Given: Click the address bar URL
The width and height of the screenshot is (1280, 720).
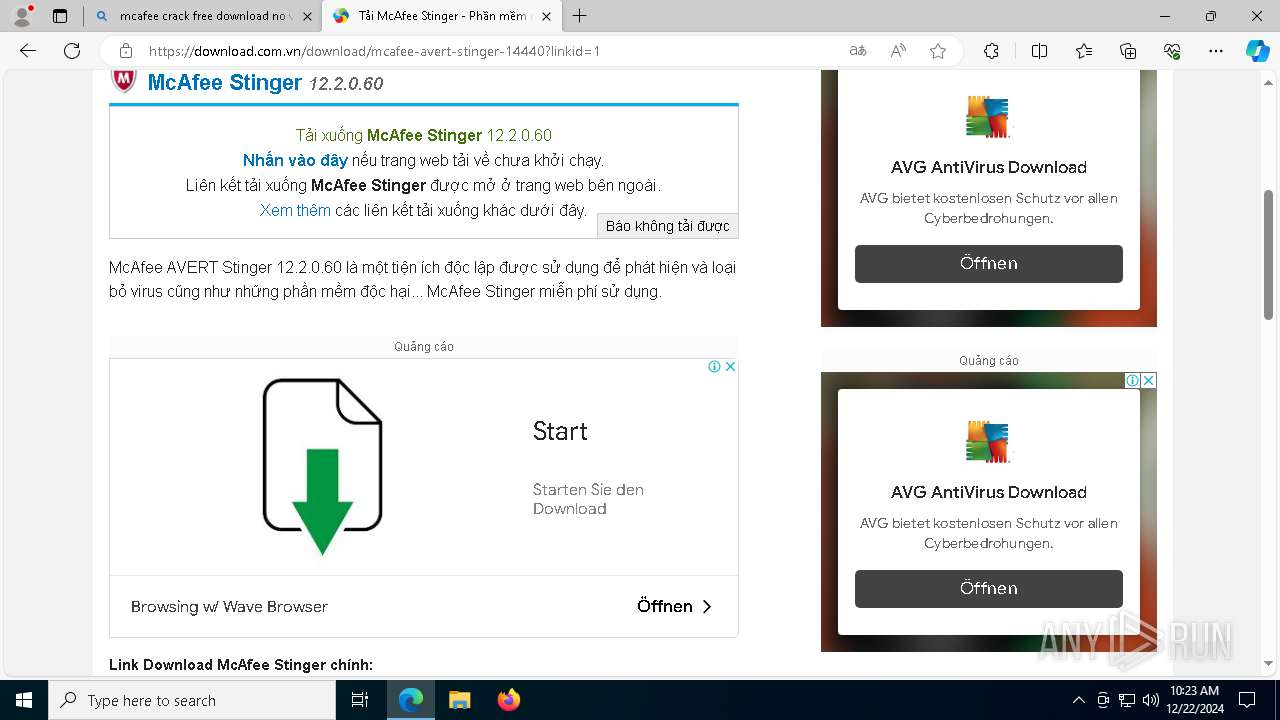Looking at the screenshot, I should click(x=374, y=51).
